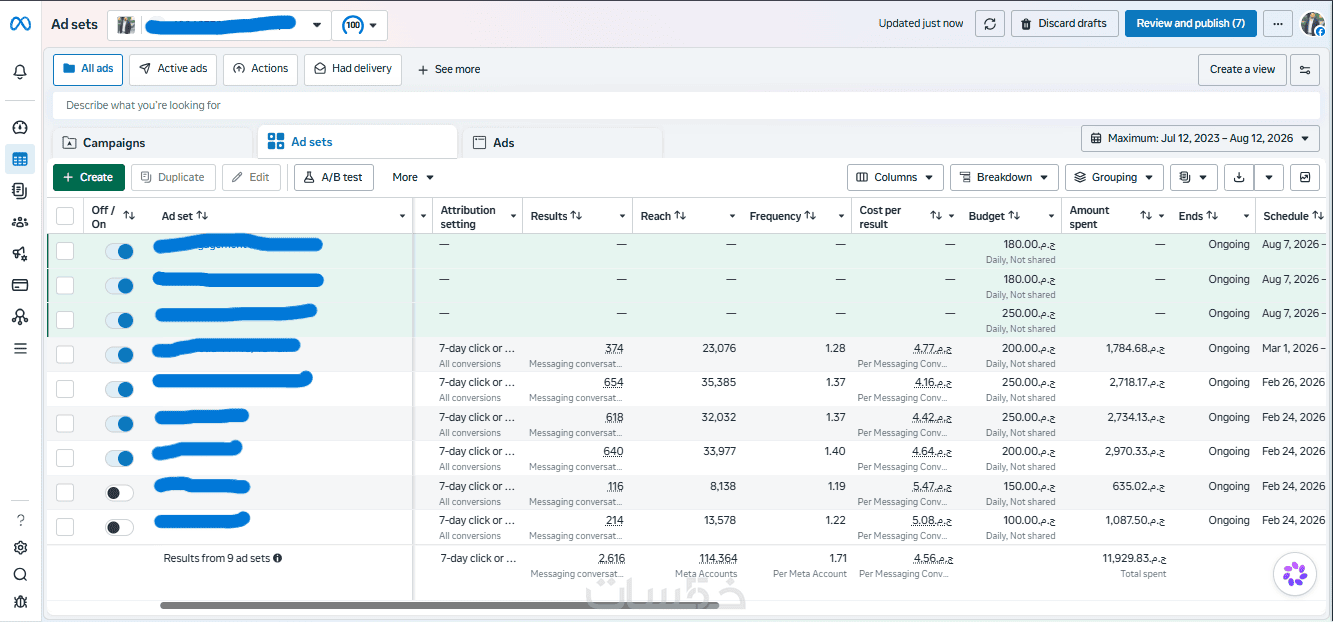The height and width of the screenshot is (622, 1333).
Task: Click the green Create button
Action: pyautogui.click(x=89, y=177)
